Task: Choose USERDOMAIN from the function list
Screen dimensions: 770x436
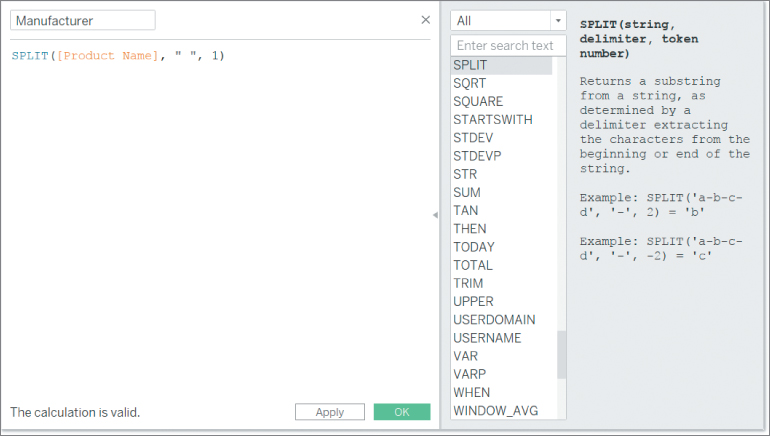Action: tap(501, 320)
